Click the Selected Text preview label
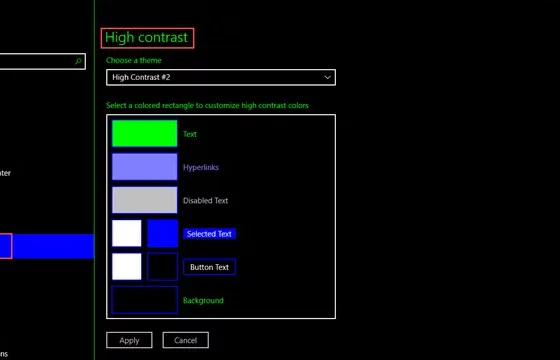The height and width of the screenshot is (360, 560). coord(209,234)
